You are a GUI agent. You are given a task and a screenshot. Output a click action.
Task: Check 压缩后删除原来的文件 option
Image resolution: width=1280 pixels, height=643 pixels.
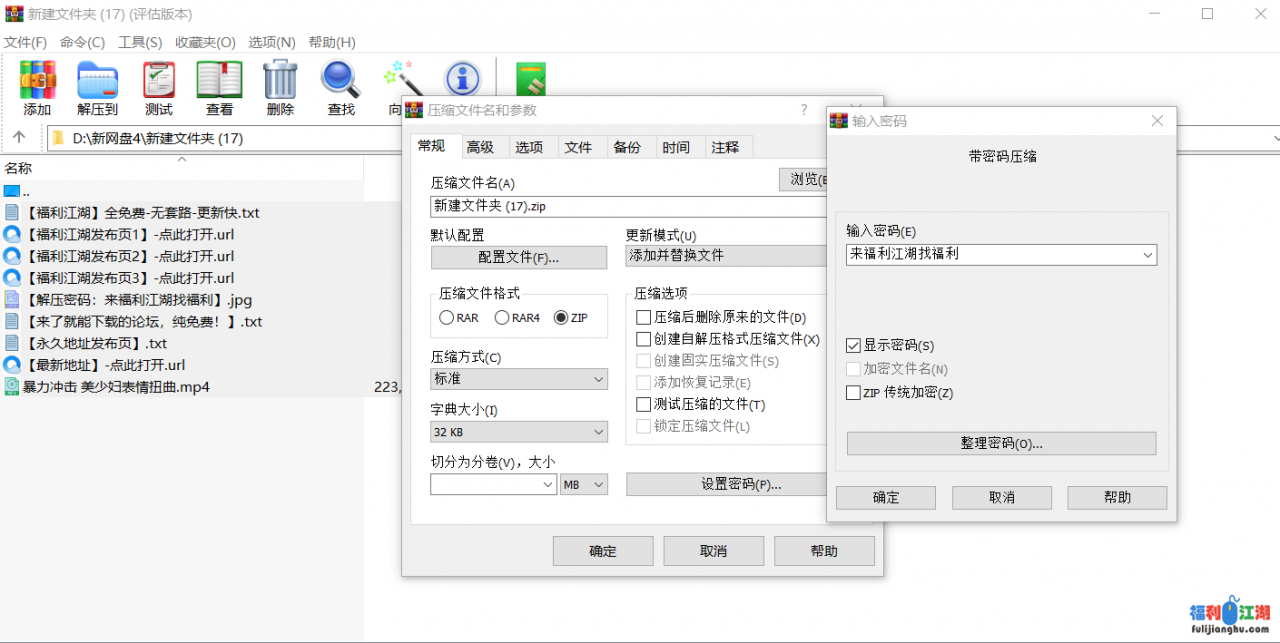[644, 318]
